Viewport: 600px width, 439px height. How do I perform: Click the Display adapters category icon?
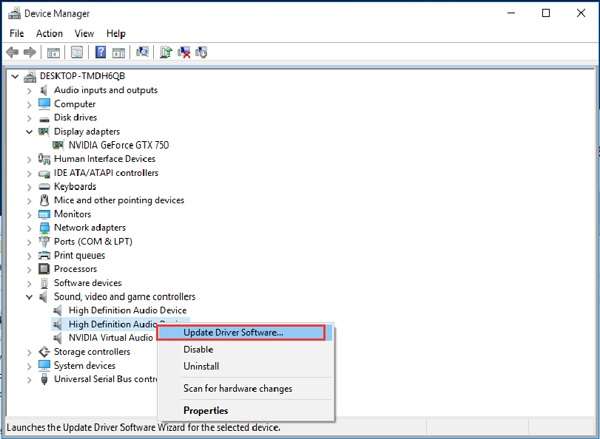point(44,132)
